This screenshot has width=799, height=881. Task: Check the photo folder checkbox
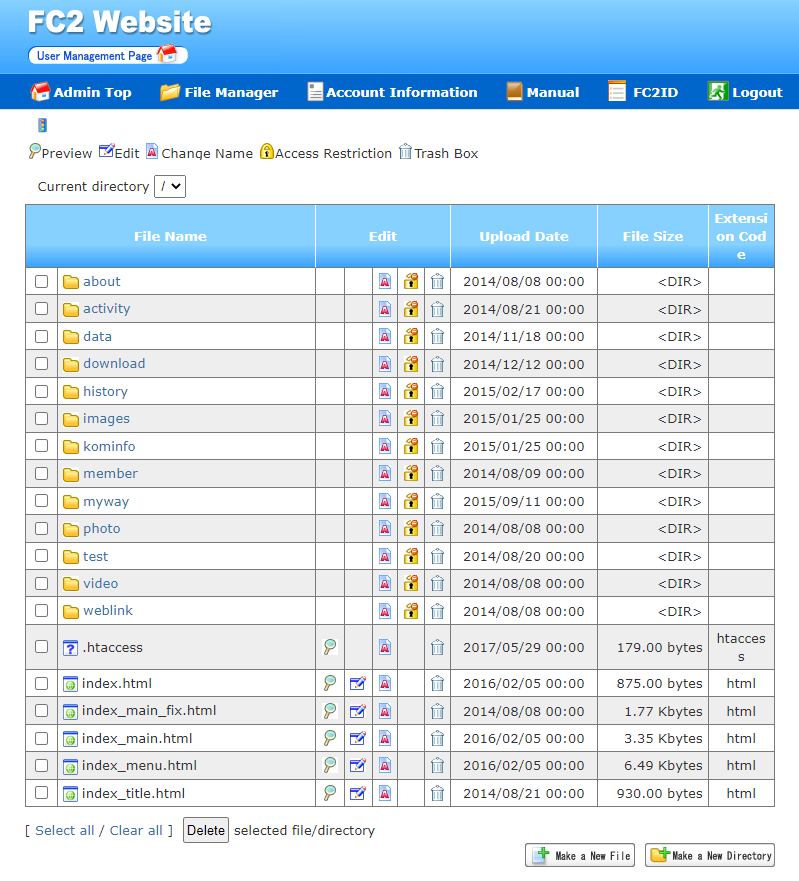pyautogui.click(x=42, y=528)
